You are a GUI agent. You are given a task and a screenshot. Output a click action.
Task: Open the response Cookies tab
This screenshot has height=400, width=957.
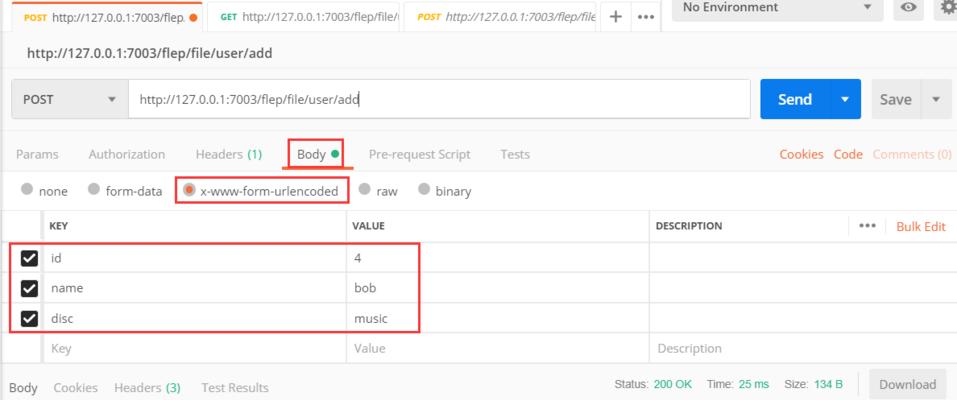tap(76, 387)
